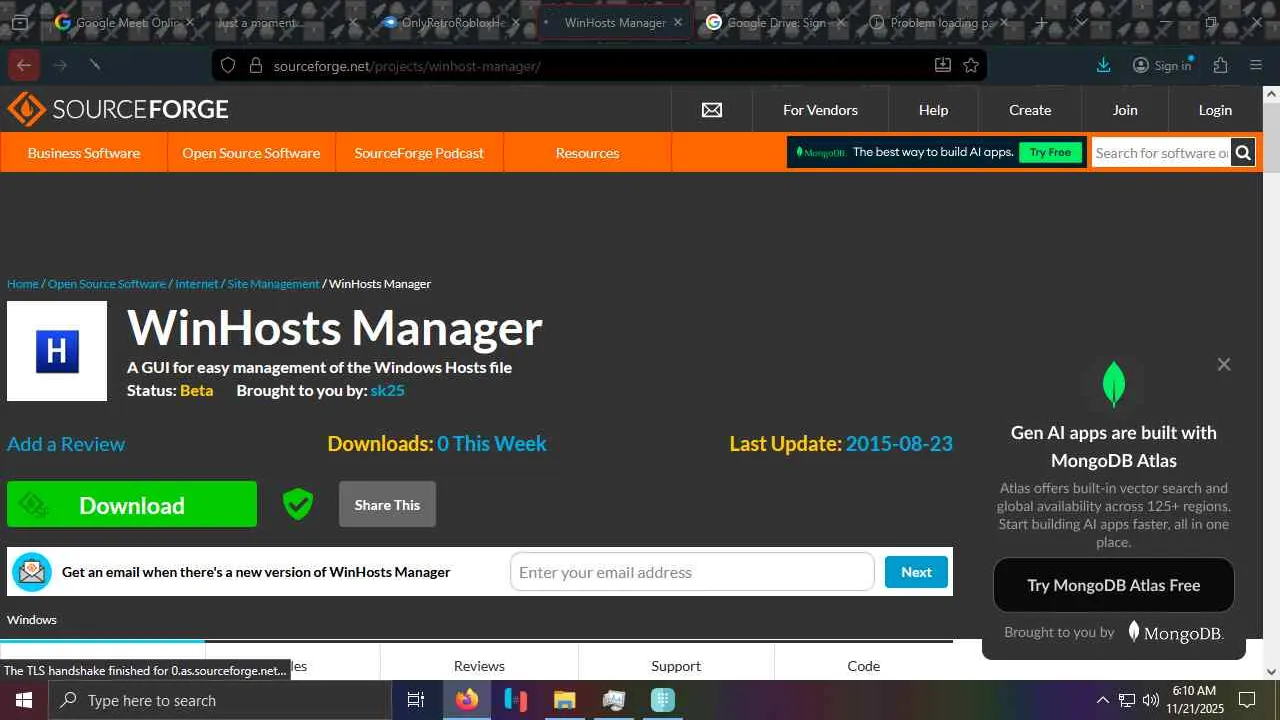
Task: Open Task View on the taskbar
Action: pos(416,700)
